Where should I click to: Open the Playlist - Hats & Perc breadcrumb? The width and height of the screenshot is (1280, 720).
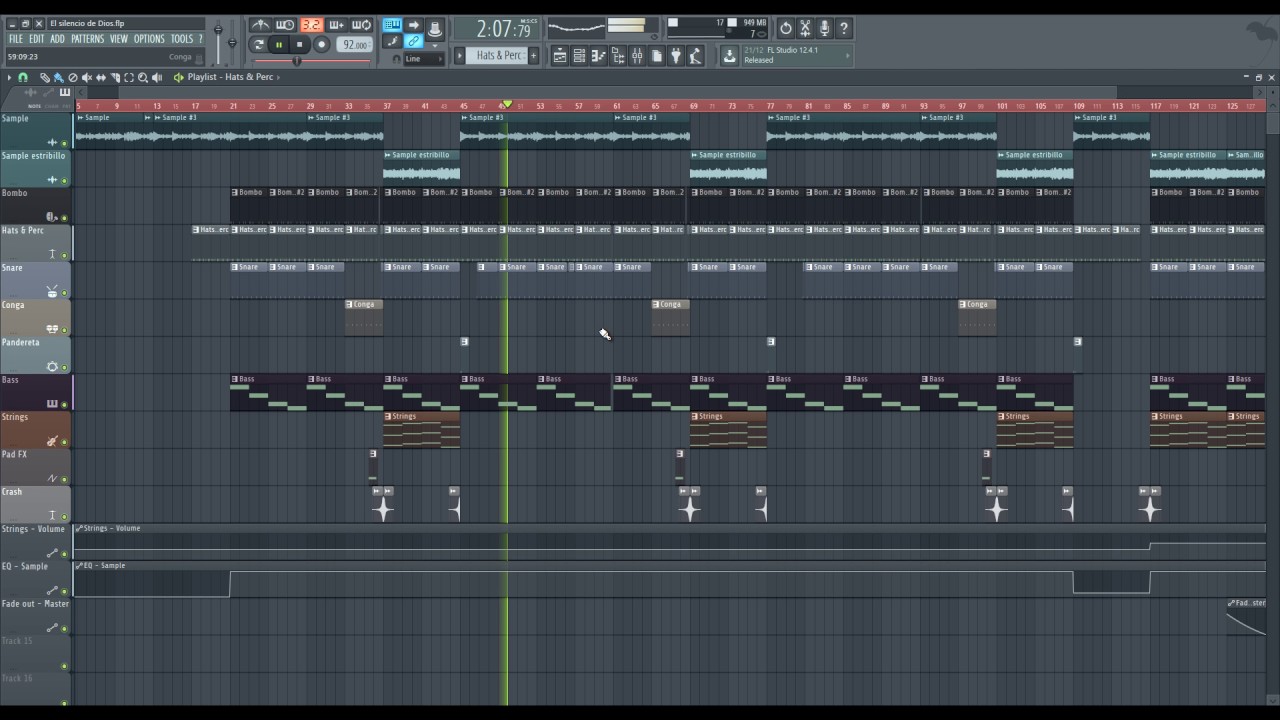pos(230,77)
